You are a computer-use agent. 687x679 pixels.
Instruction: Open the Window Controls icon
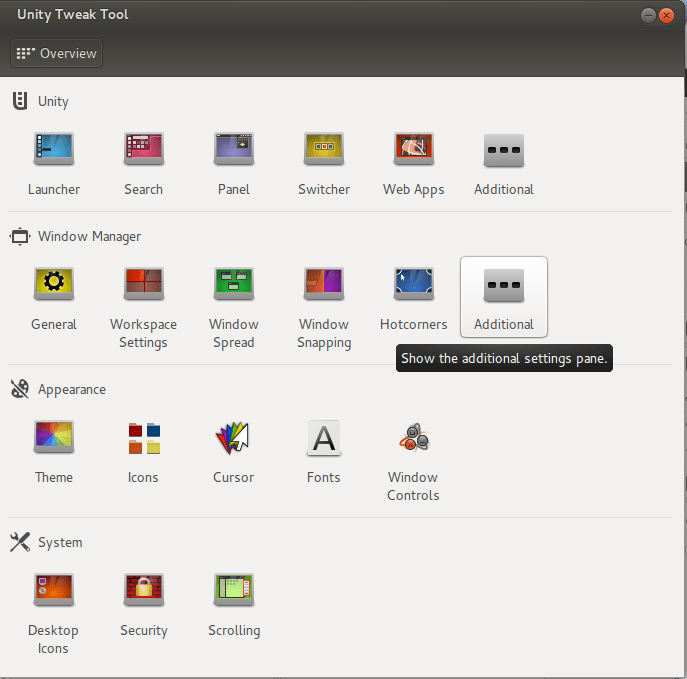pos(414,437)
